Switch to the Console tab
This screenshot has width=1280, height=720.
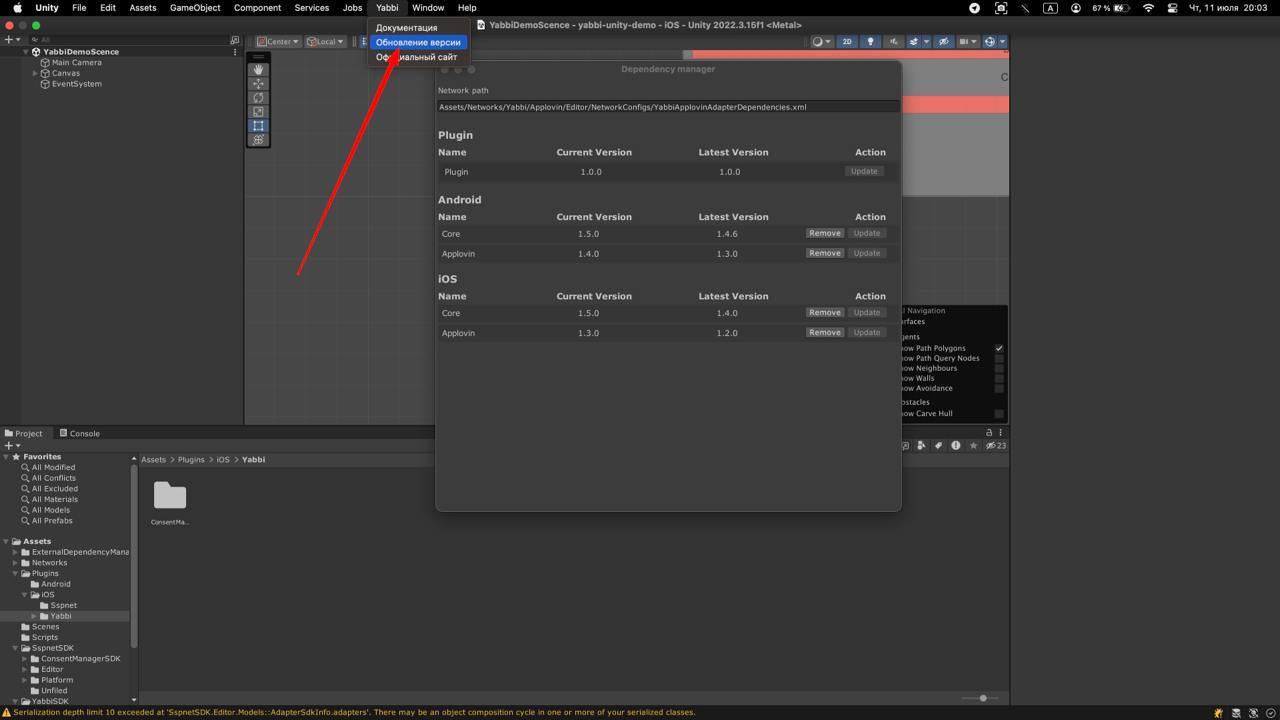[79, 433]
